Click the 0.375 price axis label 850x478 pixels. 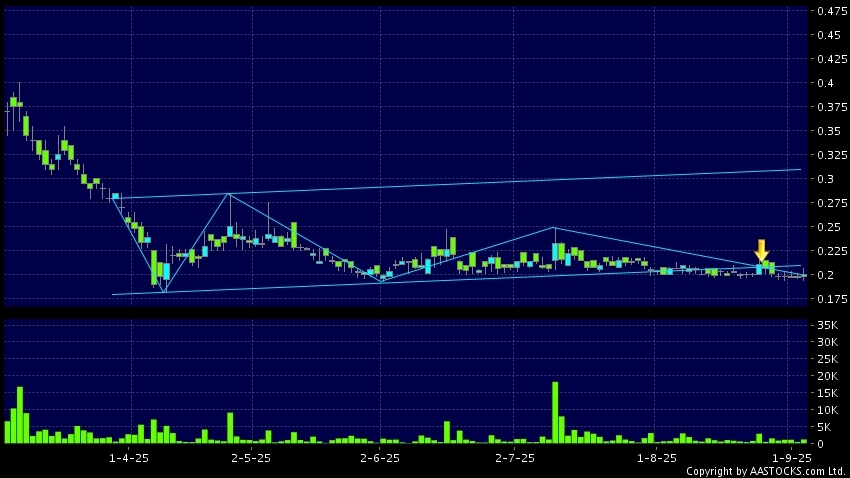pos(832,107)
